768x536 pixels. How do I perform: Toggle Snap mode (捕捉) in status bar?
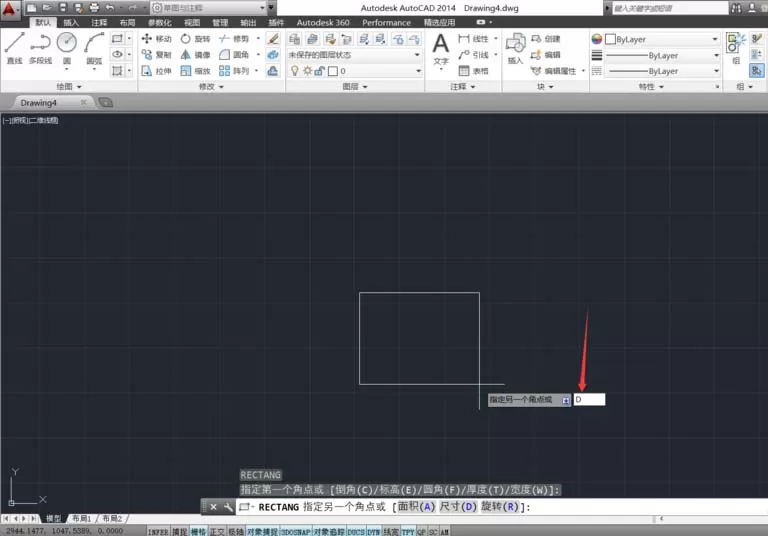pyautogui.click(x=180, y=532)
